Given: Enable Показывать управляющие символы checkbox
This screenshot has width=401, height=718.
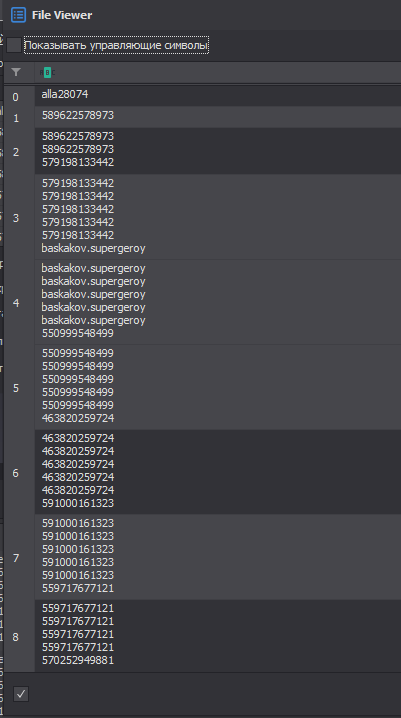Looking at the screenshot, I should [x=14, y=45].
